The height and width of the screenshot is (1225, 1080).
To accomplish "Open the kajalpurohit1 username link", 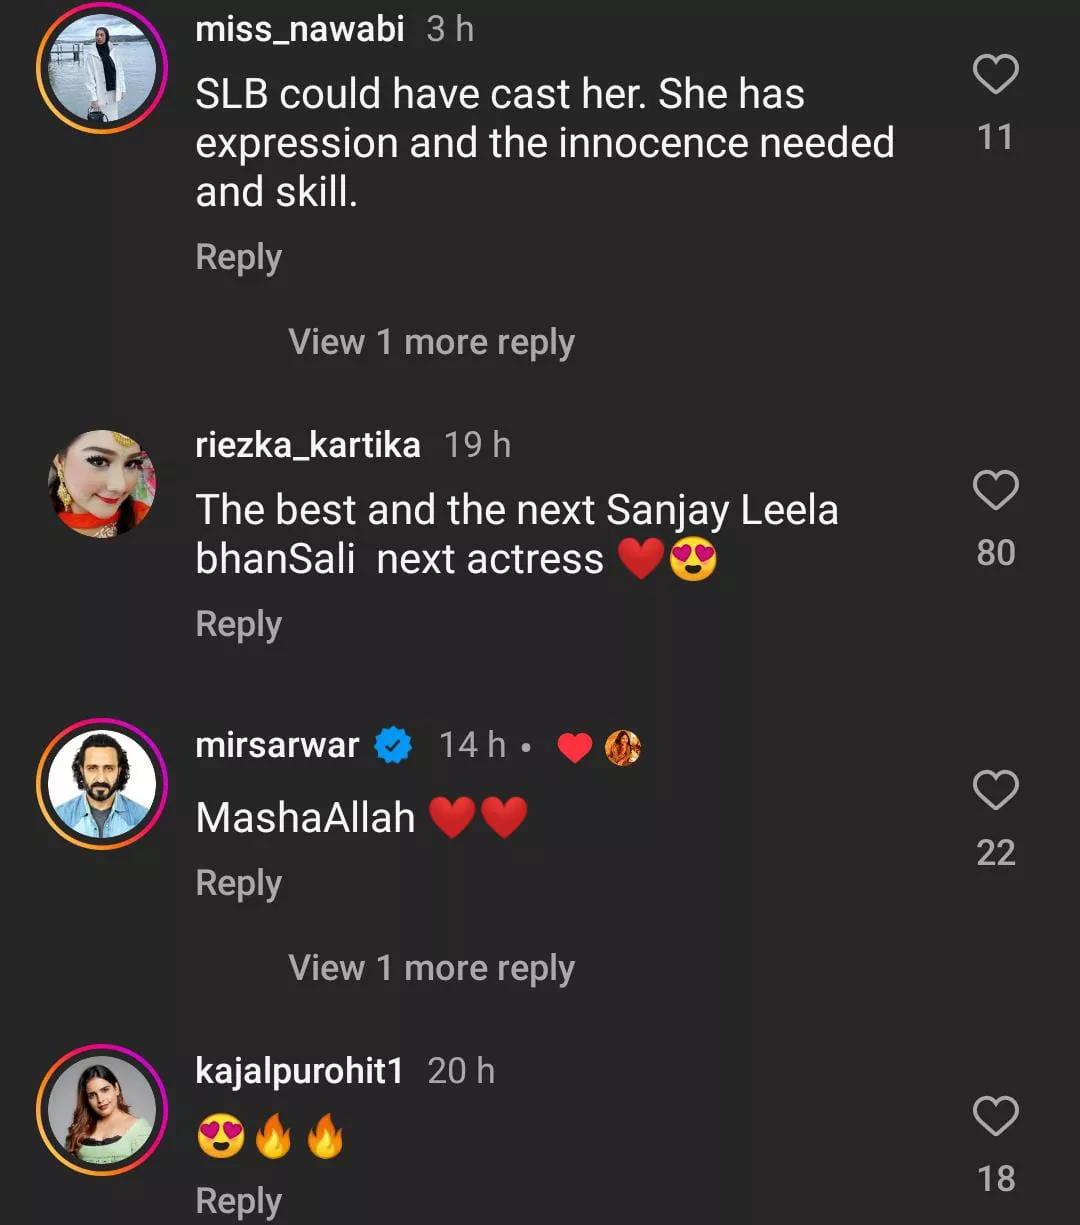I will pyautogui.click(x=299, y=1071).
